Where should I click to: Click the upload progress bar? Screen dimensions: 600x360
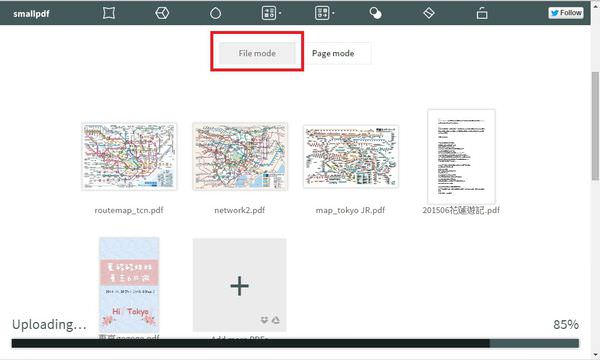pyautogui.click(x=295, y=343)
